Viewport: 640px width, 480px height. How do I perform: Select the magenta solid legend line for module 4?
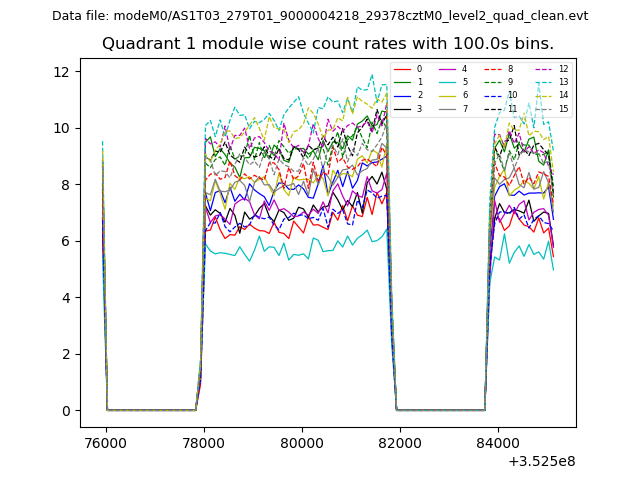click(x=447, y=69)
